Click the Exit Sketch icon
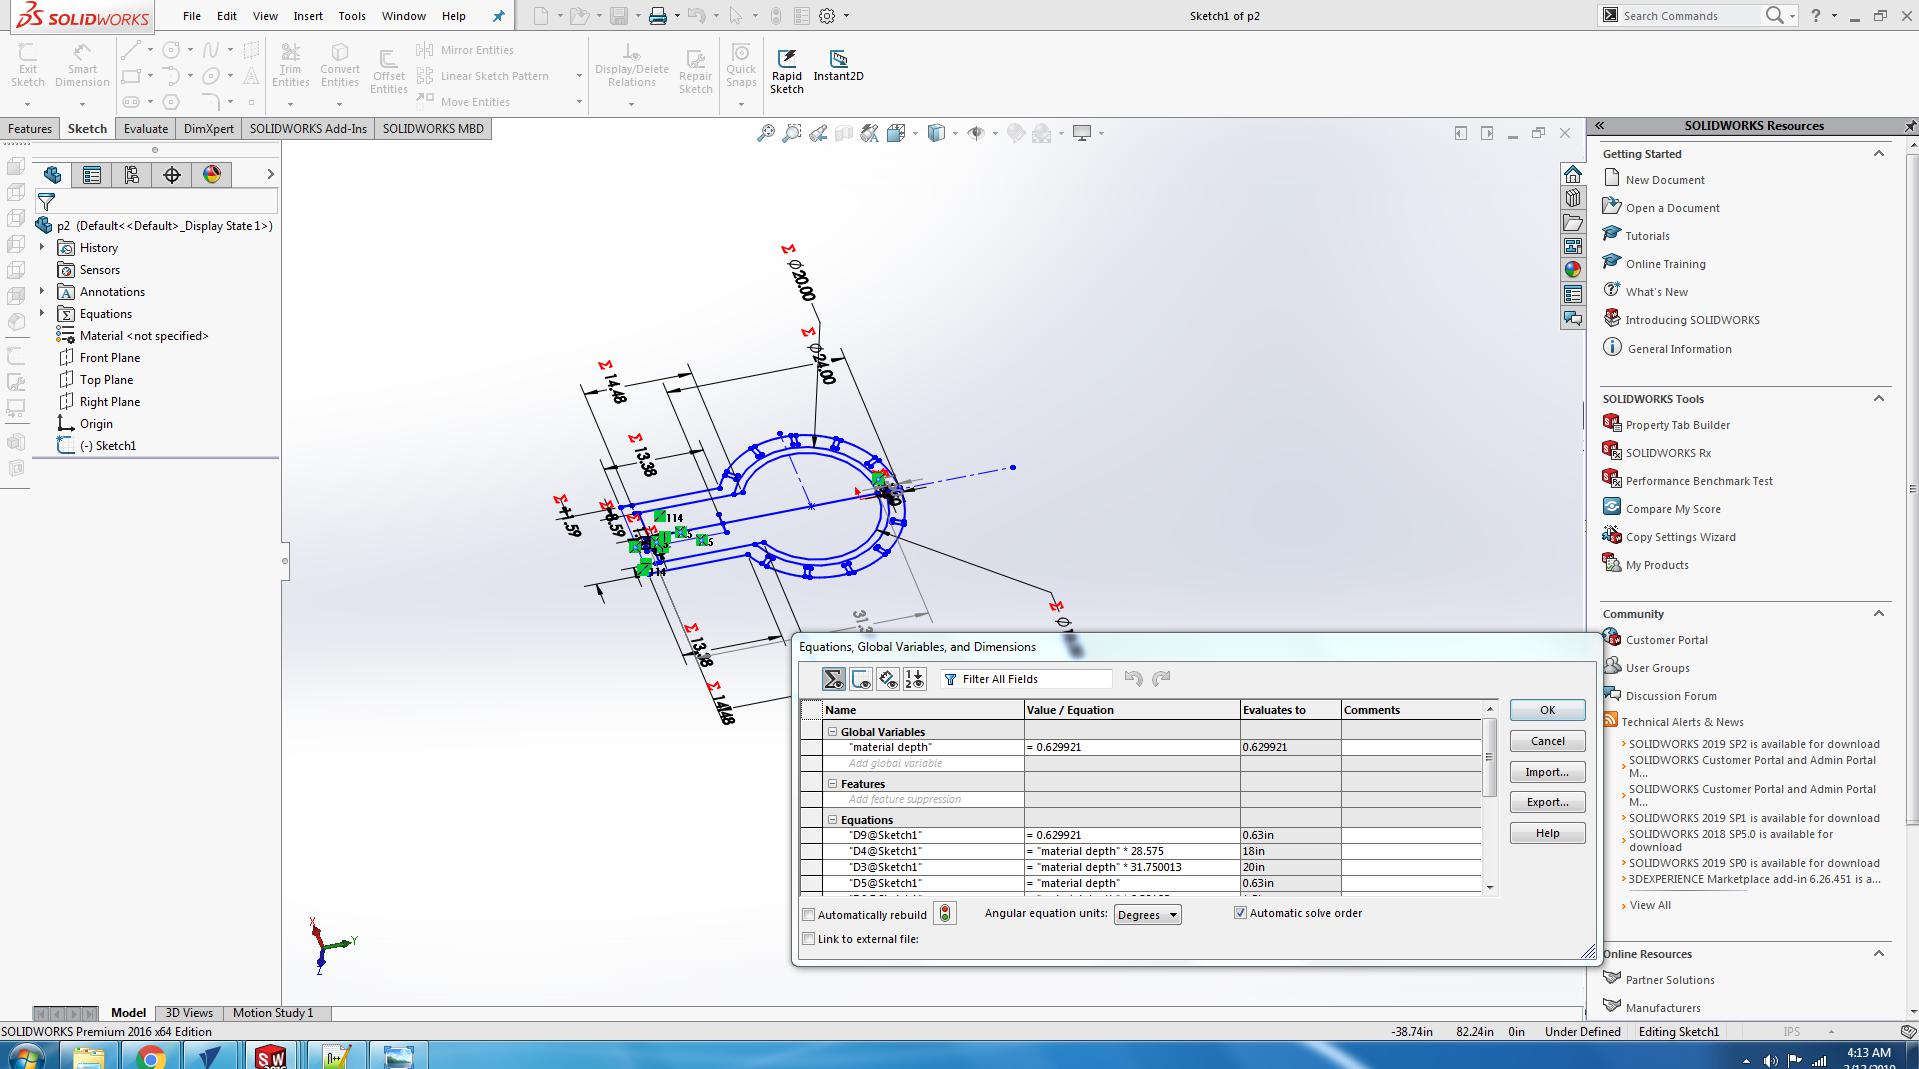Screen dimensions: 1919x1069 (27, 53)
